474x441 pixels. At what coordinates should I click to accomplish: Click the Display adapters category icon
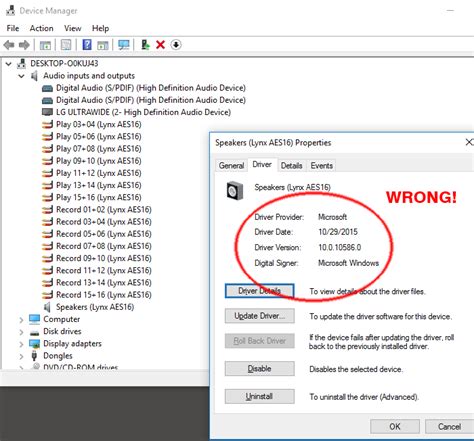[34, 344]
